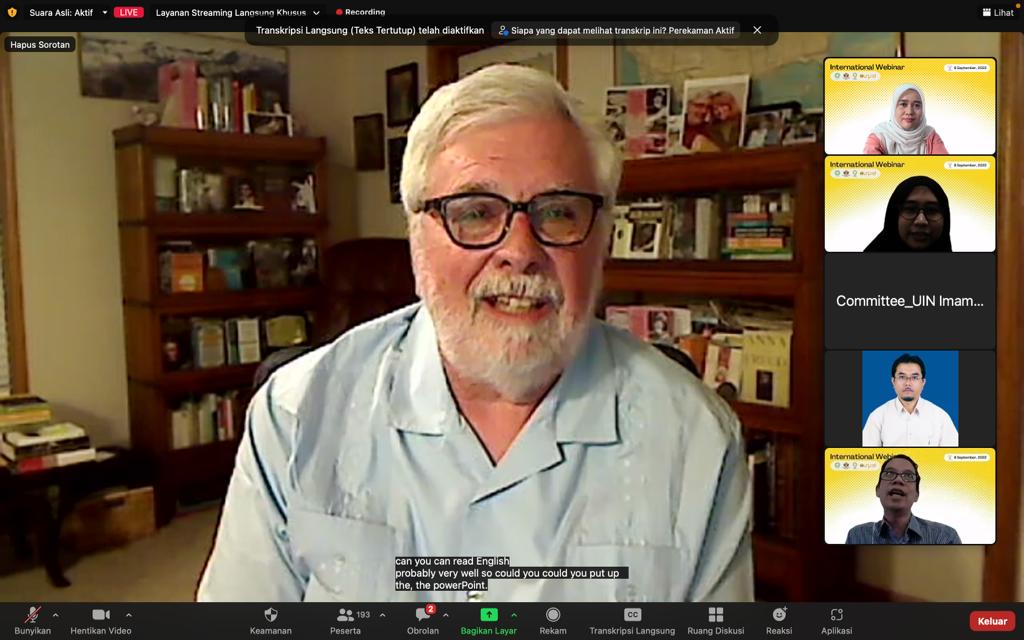
Task: Open the Peserta participants panel
Action: coord(346,615)
